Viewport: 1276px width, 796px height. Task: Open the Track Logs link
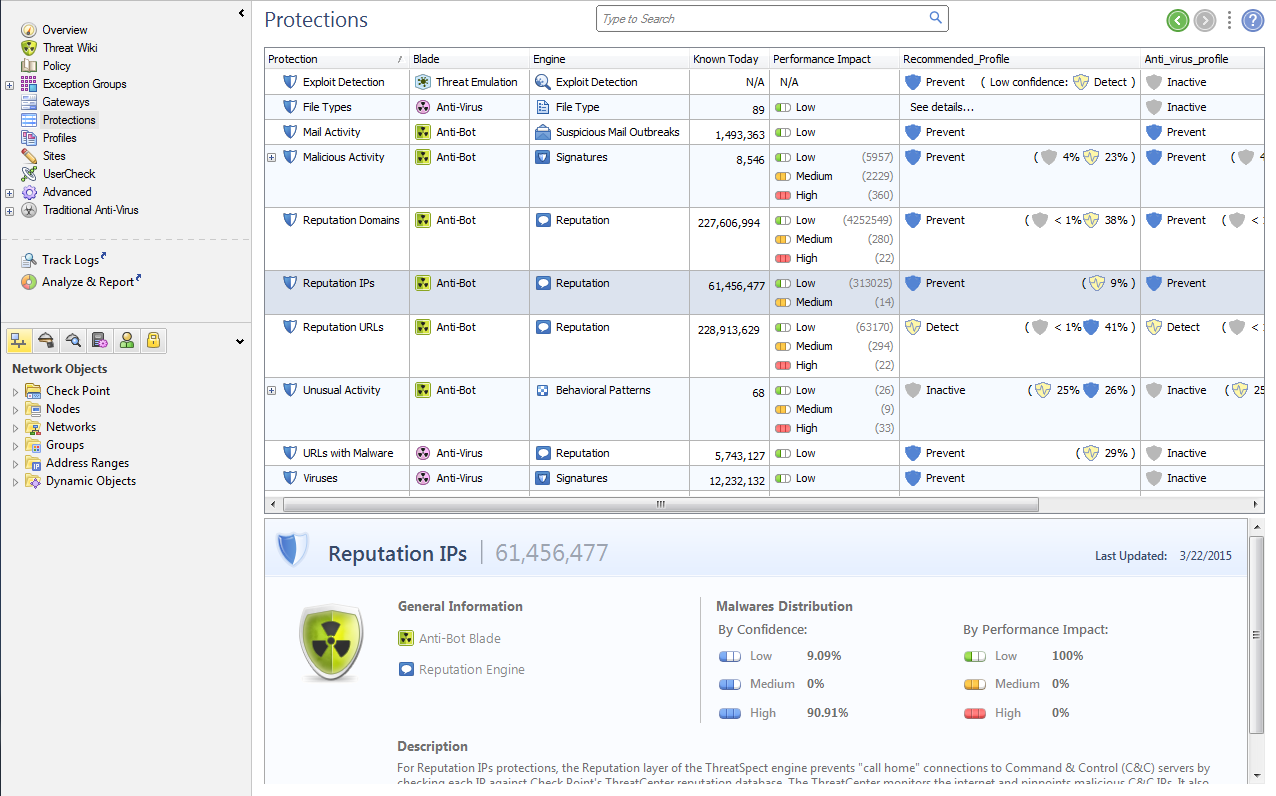(71, 260)
